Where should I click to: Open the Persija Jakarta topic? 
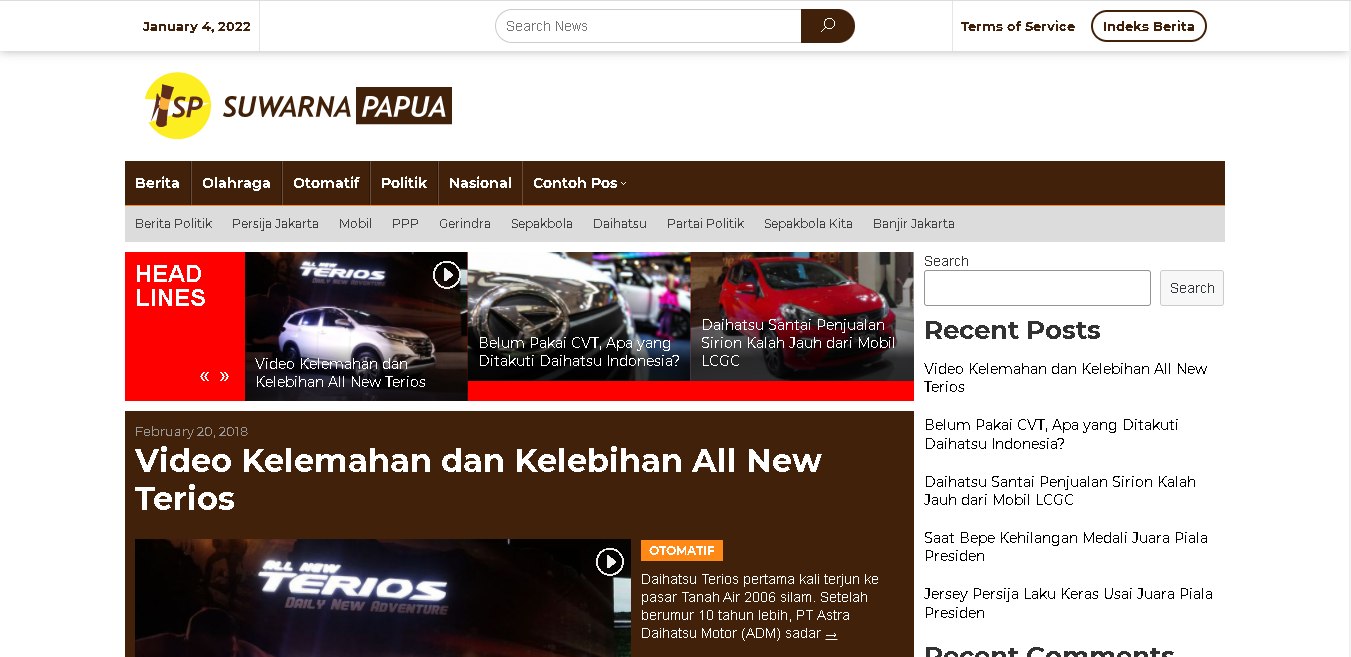275,224
